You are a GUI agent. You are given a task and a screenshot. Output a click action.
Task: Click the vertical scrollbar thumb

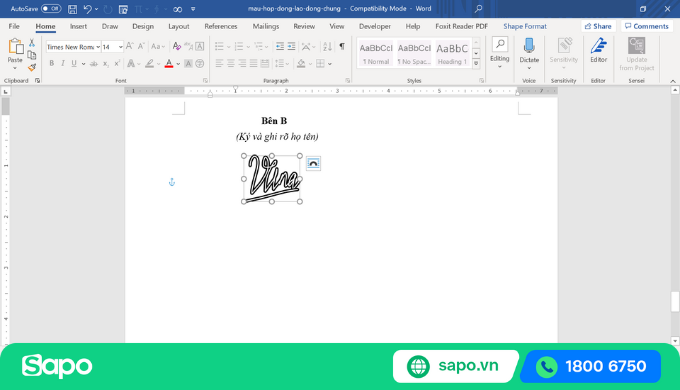coord(675,302)
